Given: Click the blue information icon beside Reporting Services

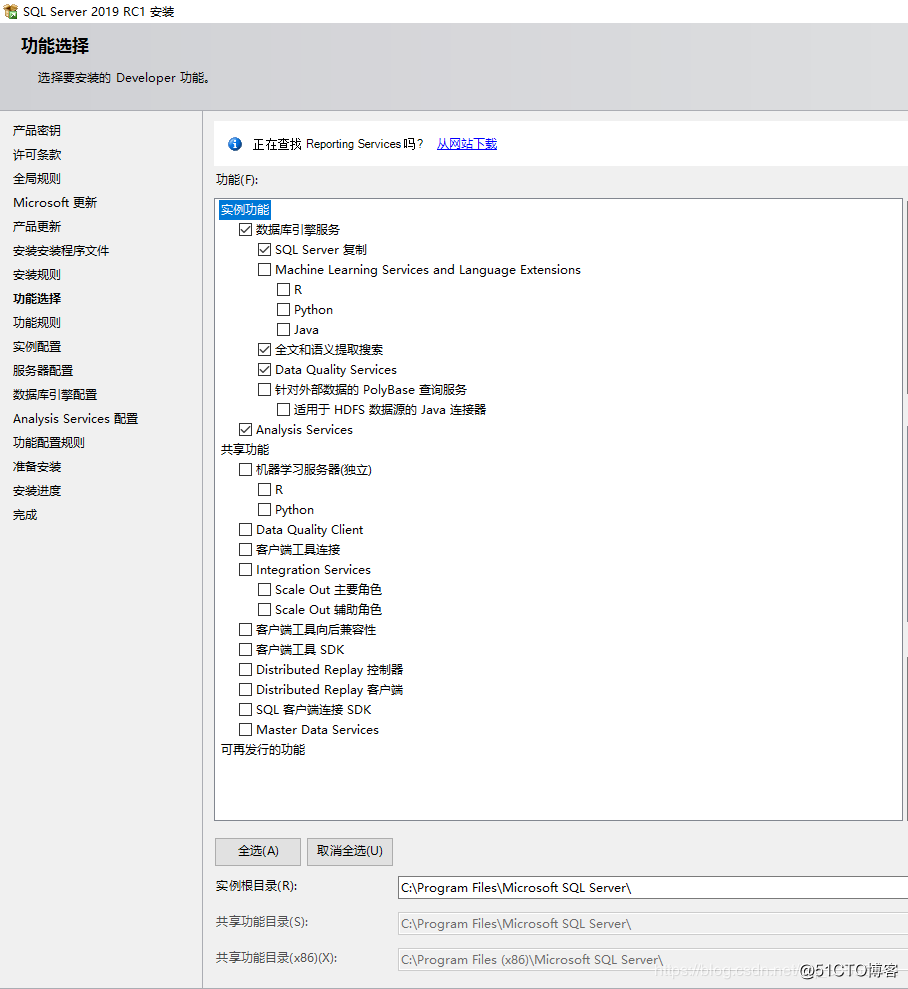Looking at the screenshot, I should click(235, 144).
